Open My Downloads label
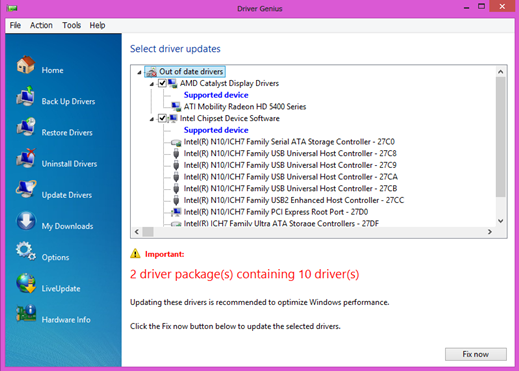Image resolution: width=519 pixels, height=371 pixels. coord(67,226)
